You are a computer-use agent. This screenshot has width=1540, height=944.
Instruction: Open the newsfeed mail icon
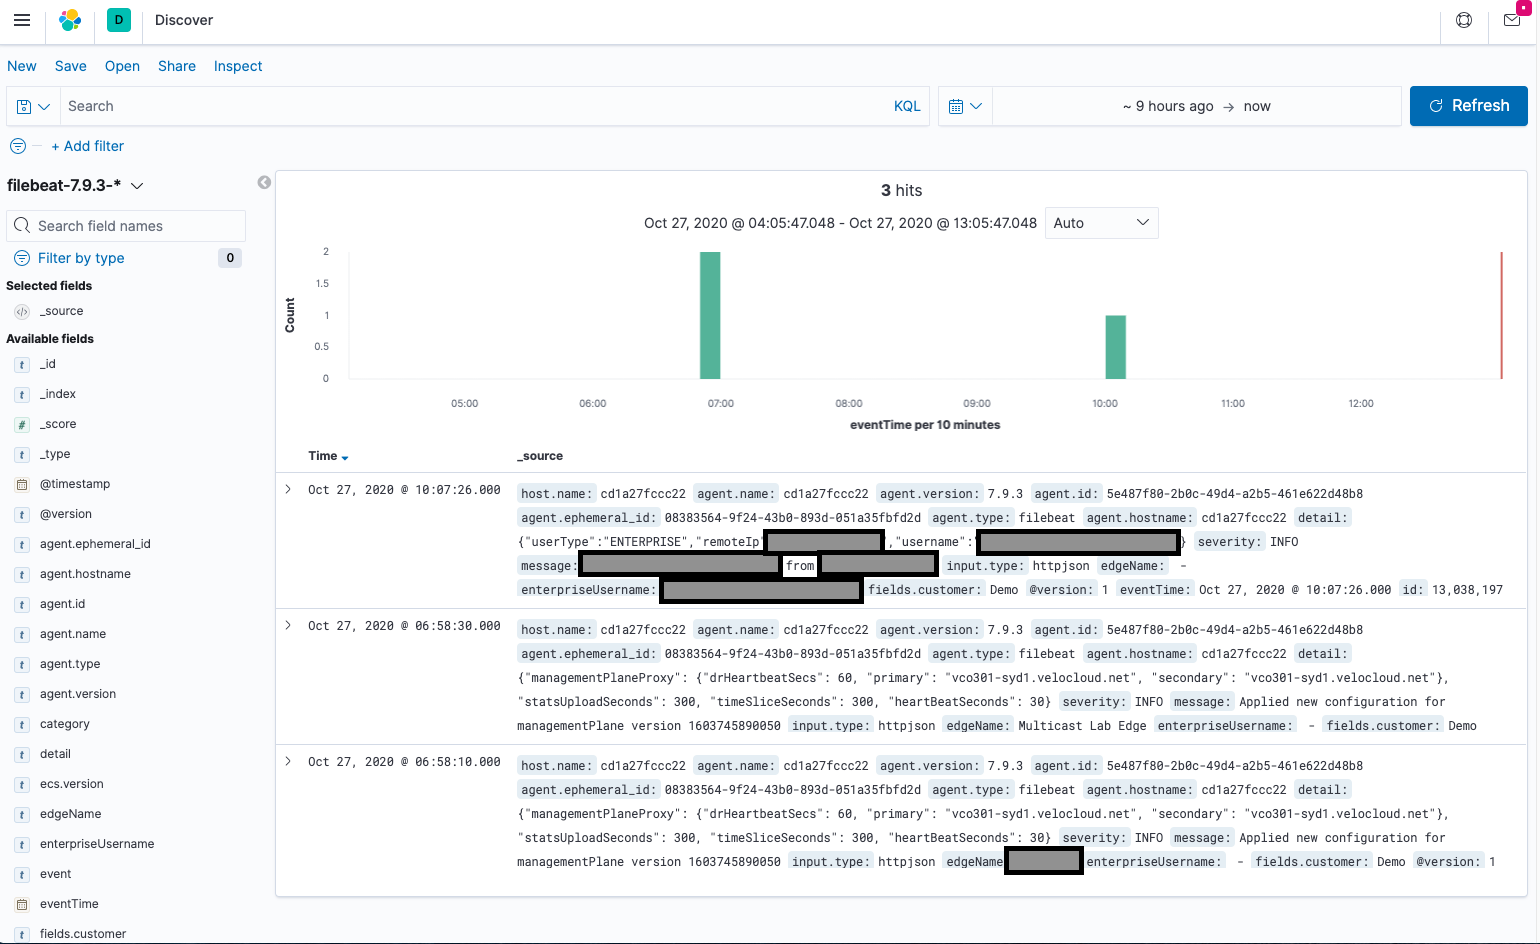pos(1512,20)
